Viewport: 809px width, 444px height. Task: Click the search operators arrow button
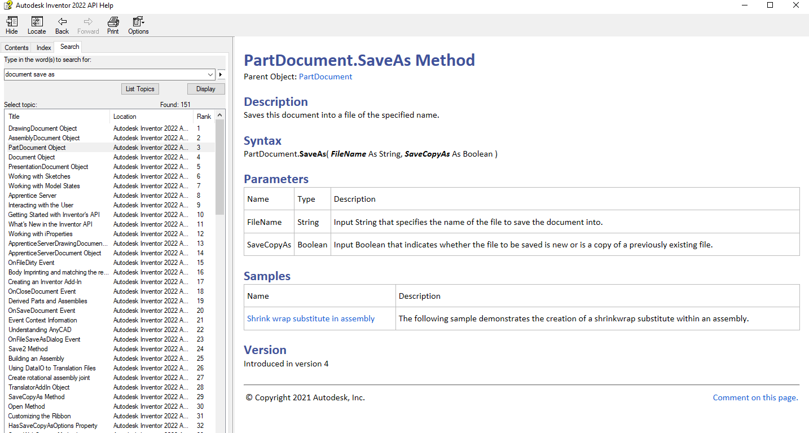[x=221, y=74]
